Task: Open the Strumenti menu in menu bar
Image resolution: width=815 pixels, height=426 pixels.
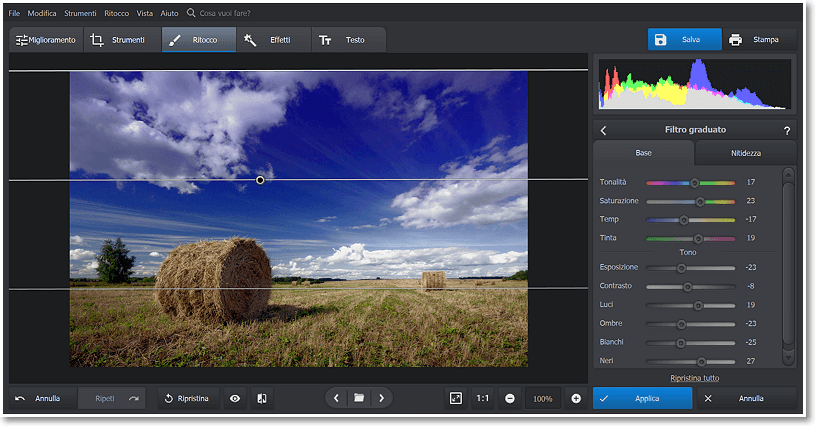Action: [x=80, y=13]
